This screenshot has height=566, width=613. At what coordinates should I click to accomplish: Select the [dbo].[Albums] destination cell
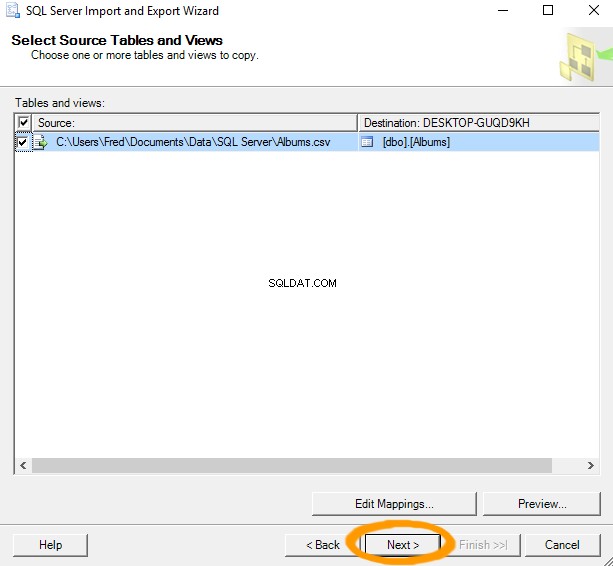pyautogui.click(x=479, y=142)
